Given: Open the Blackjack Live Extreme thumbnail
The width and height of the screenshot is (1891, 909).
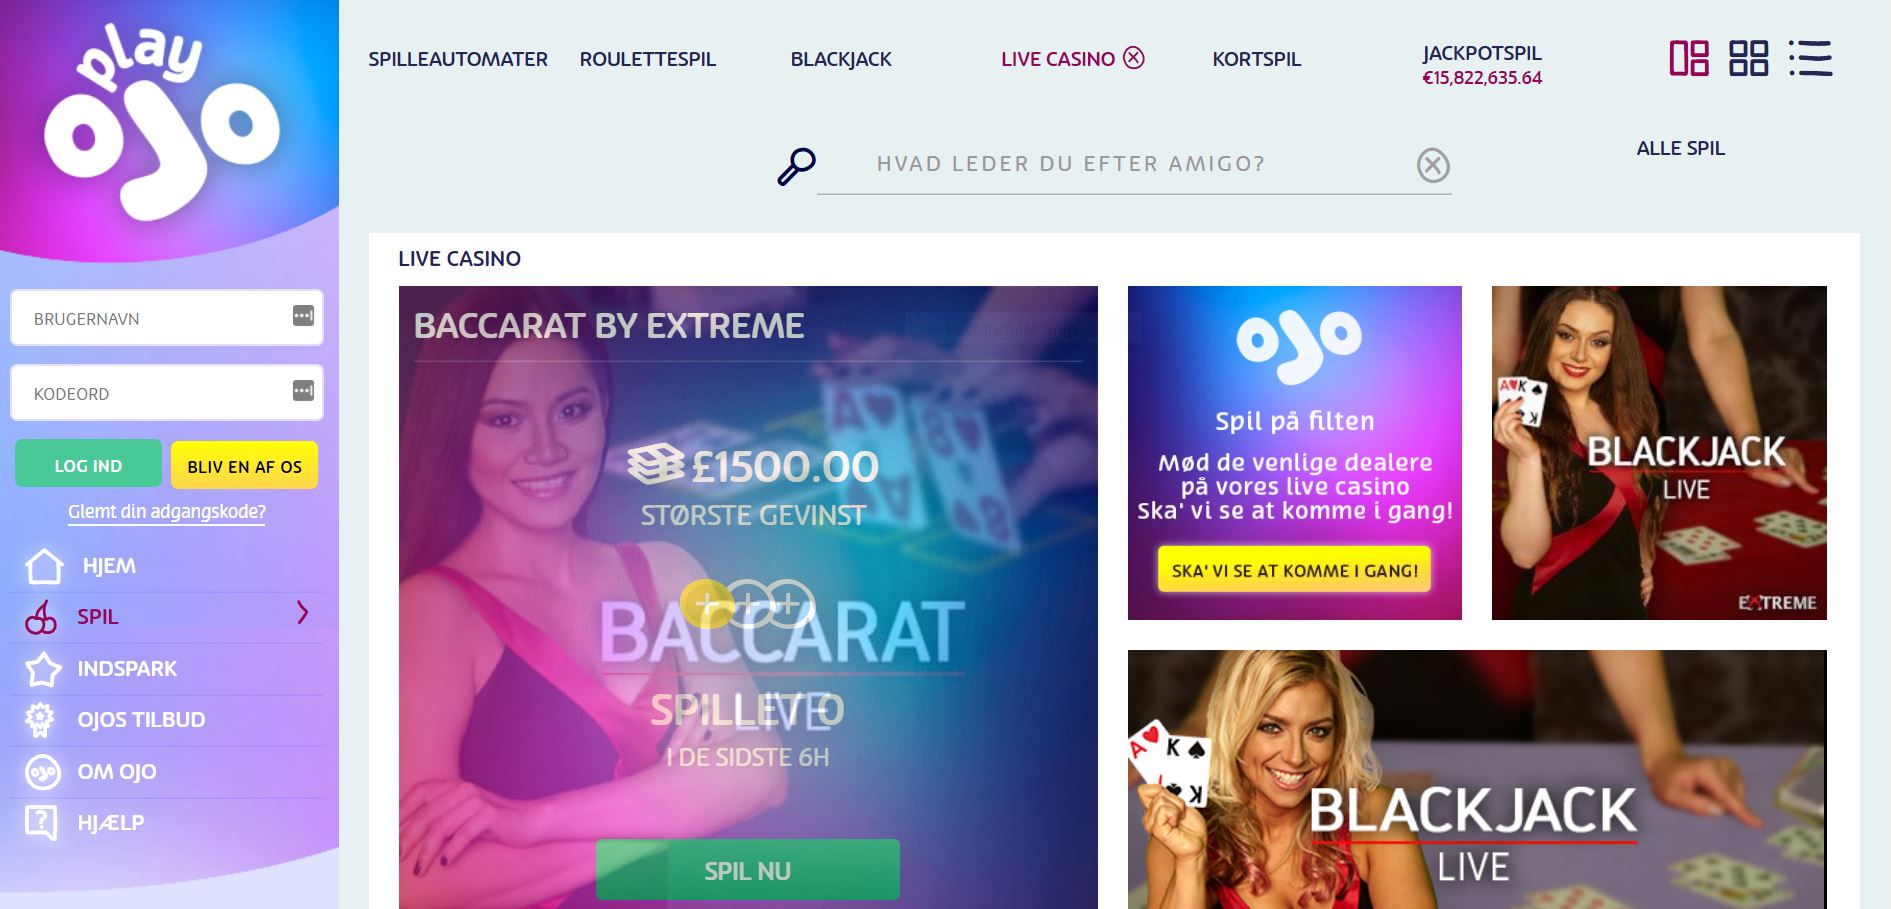Looking at the screenshot, I should point(1659,453).
